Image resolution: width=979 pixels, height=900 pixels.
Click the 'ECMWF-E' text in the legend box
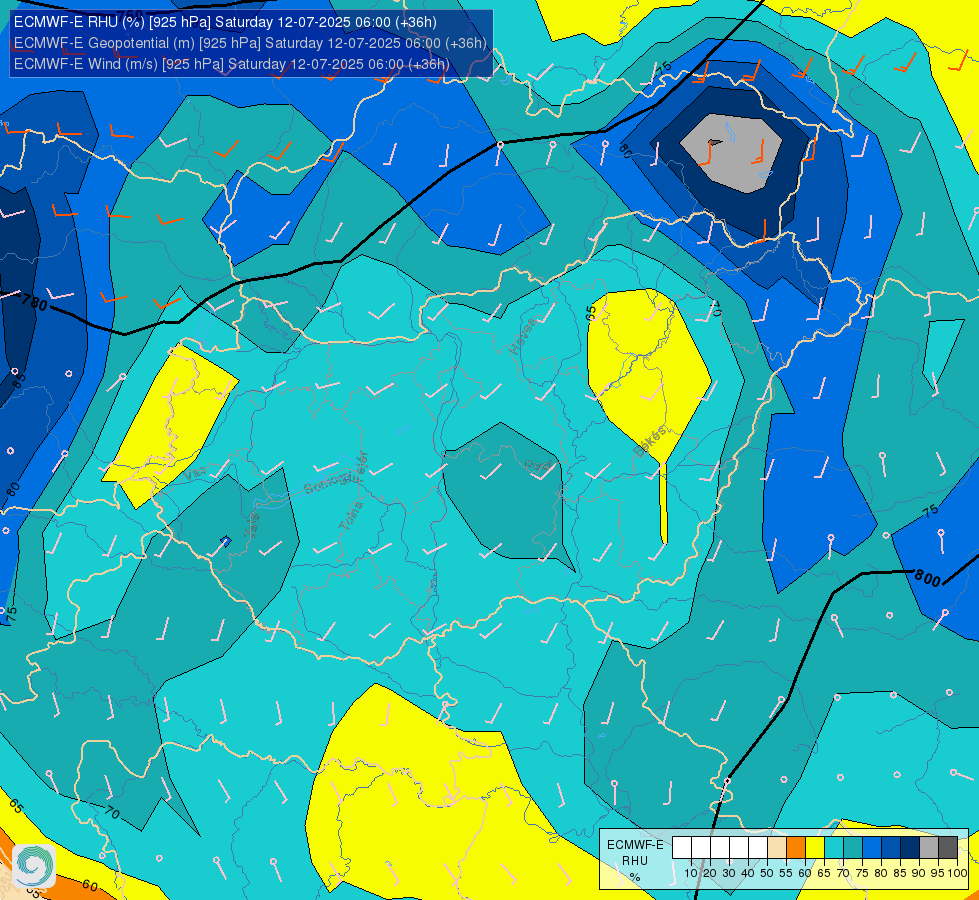[x=636, y=845]
